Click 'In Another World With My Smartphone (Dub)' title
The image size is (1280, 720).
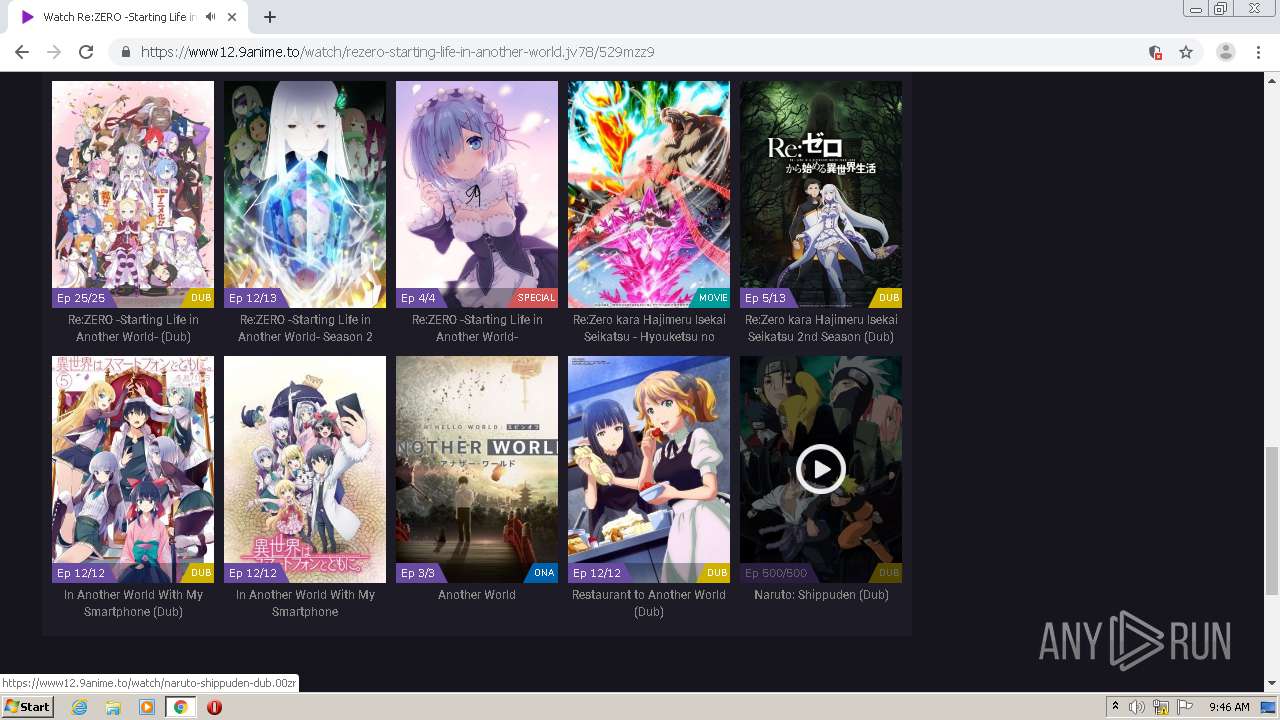tap(133, 603)
